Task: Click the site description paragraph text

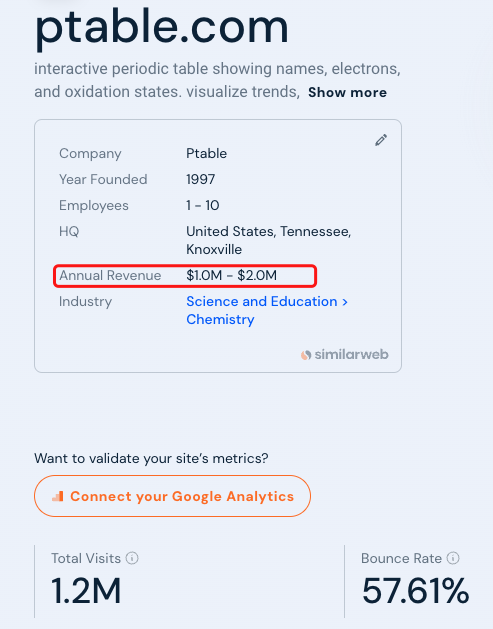Action: point(217,80)
